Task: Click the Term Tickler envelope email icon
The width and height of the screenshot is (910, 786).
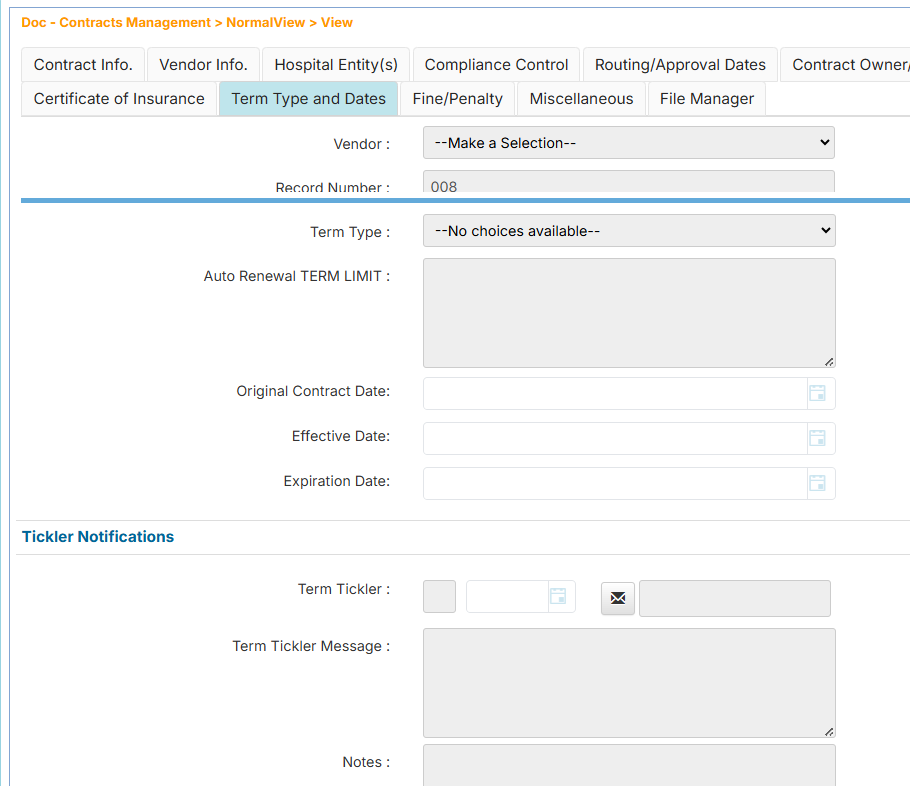Action: (x=618, y=598)
